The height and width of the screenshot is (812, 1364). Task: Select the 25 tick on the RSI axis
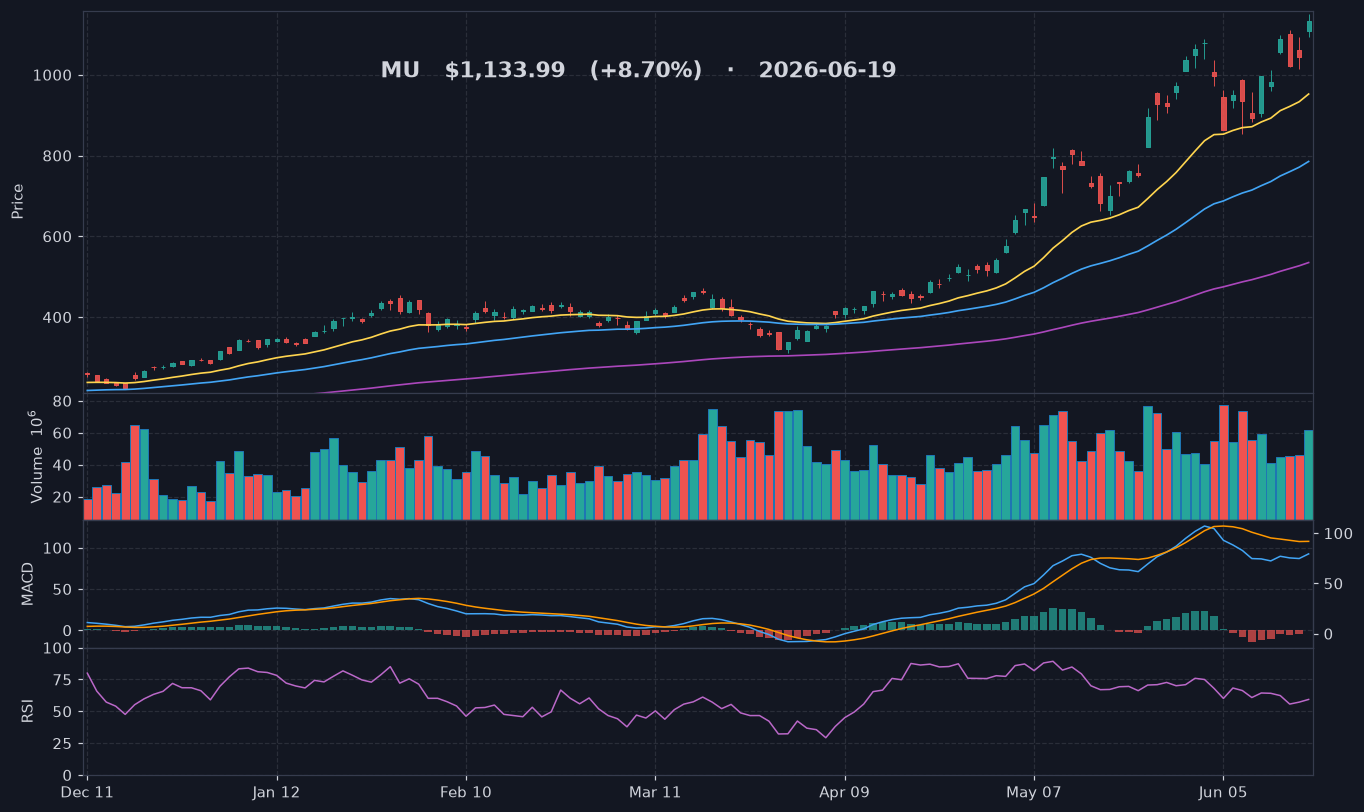tap(61, 744)
